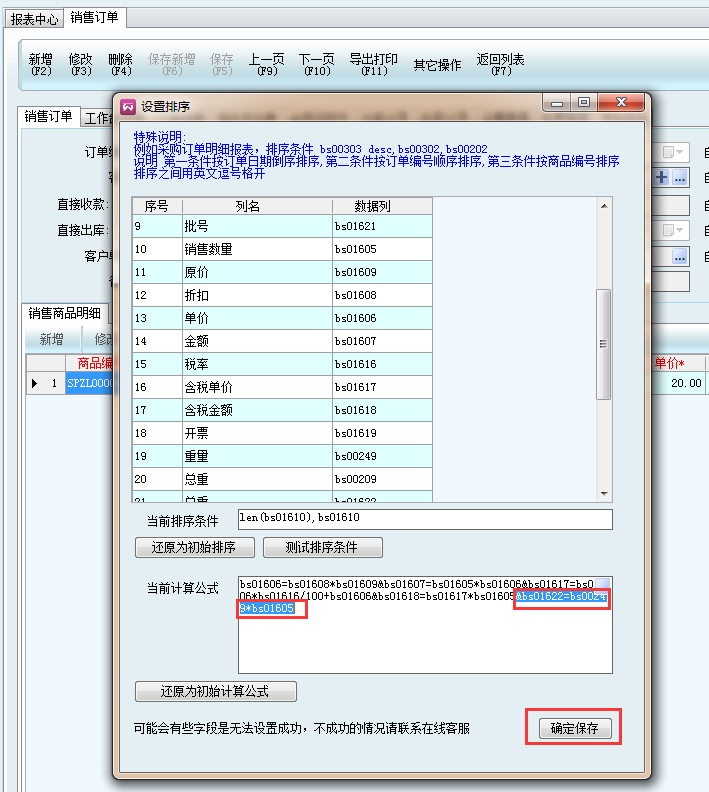Go to next page with 下一页
The width and height of the screenshot is (709, 792).
(316, 65)
